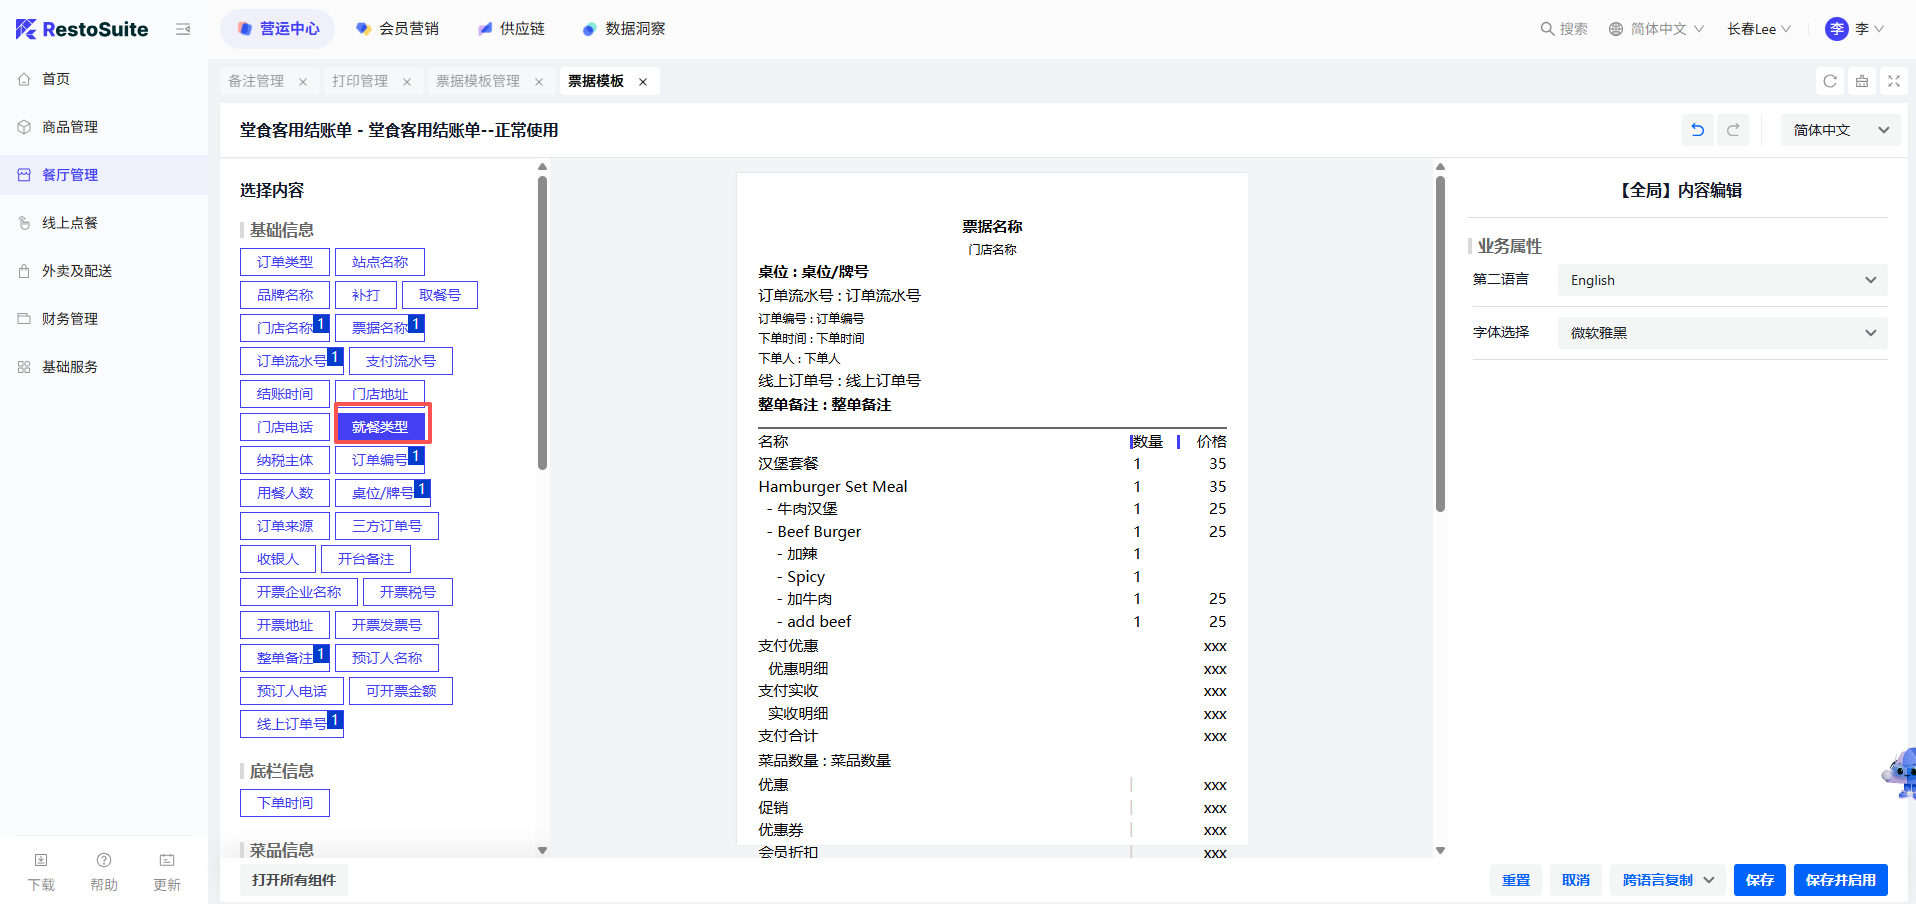This screenshot has height=904, width=1916.
Task: Click the download icon at bottom left
Action: [41, 861]
